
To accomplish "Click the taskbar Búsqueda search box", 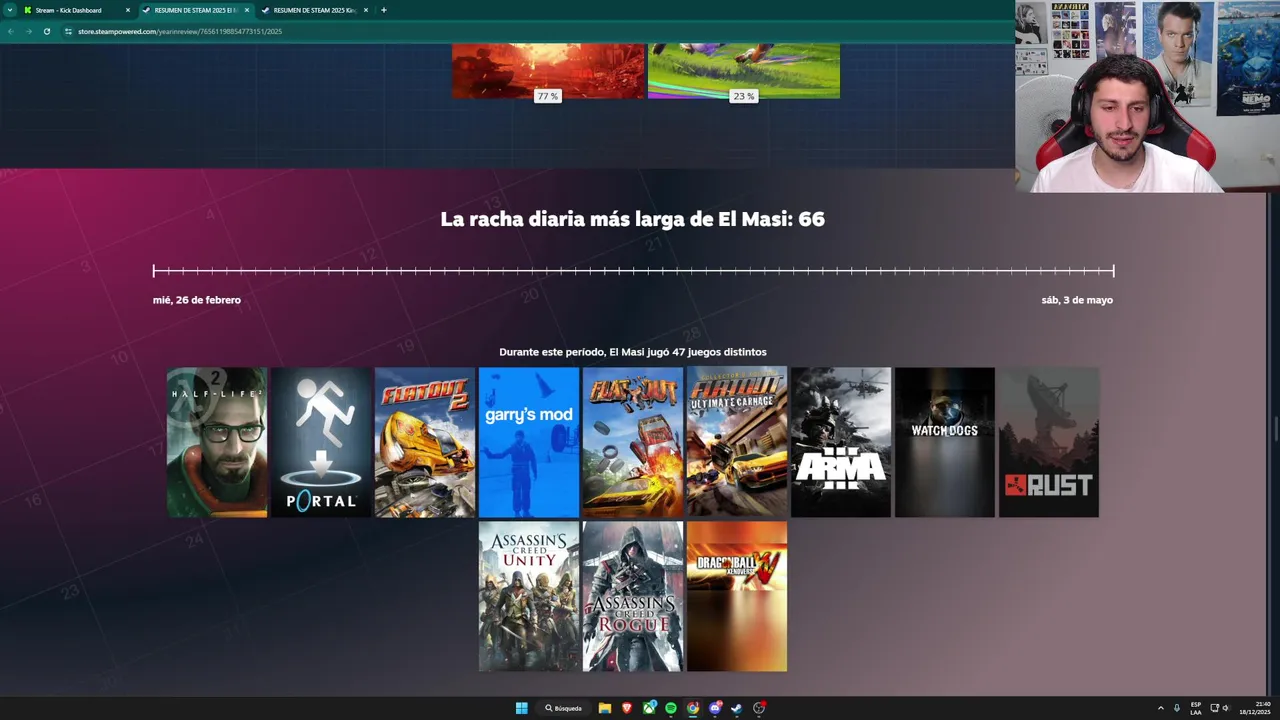I will (564, 708).
